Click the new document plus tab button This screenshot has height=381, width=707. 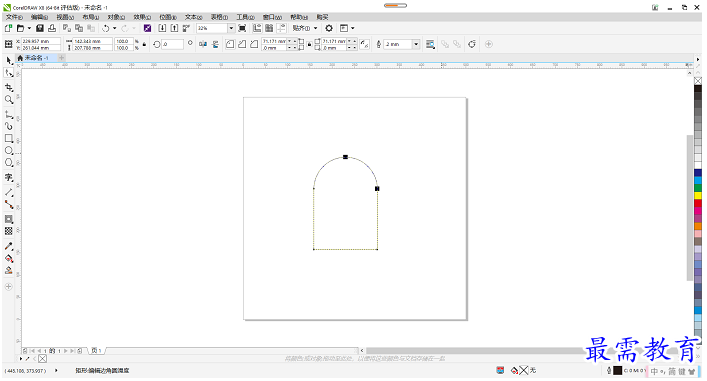(x=62, y=58)
